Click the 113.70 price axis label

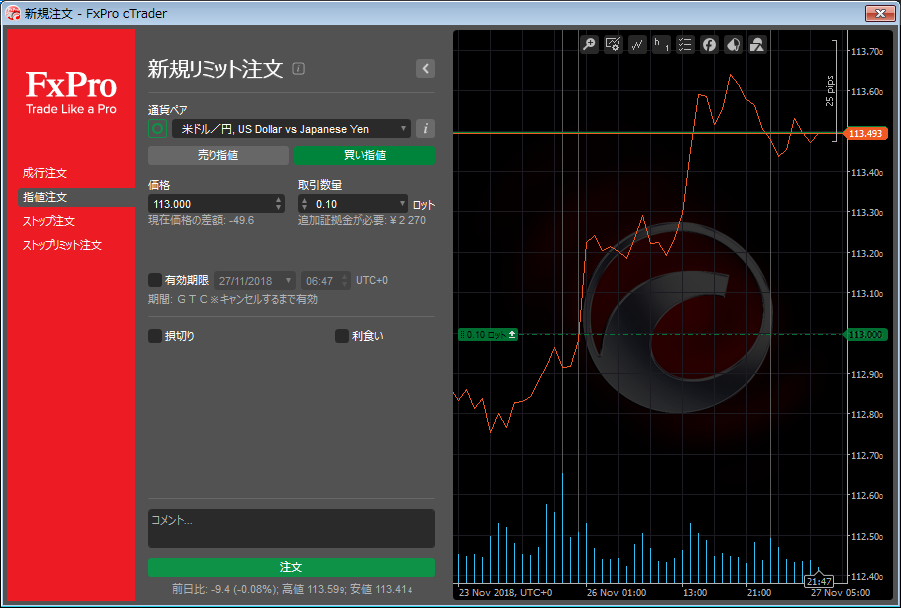click(x=867, y=52)
